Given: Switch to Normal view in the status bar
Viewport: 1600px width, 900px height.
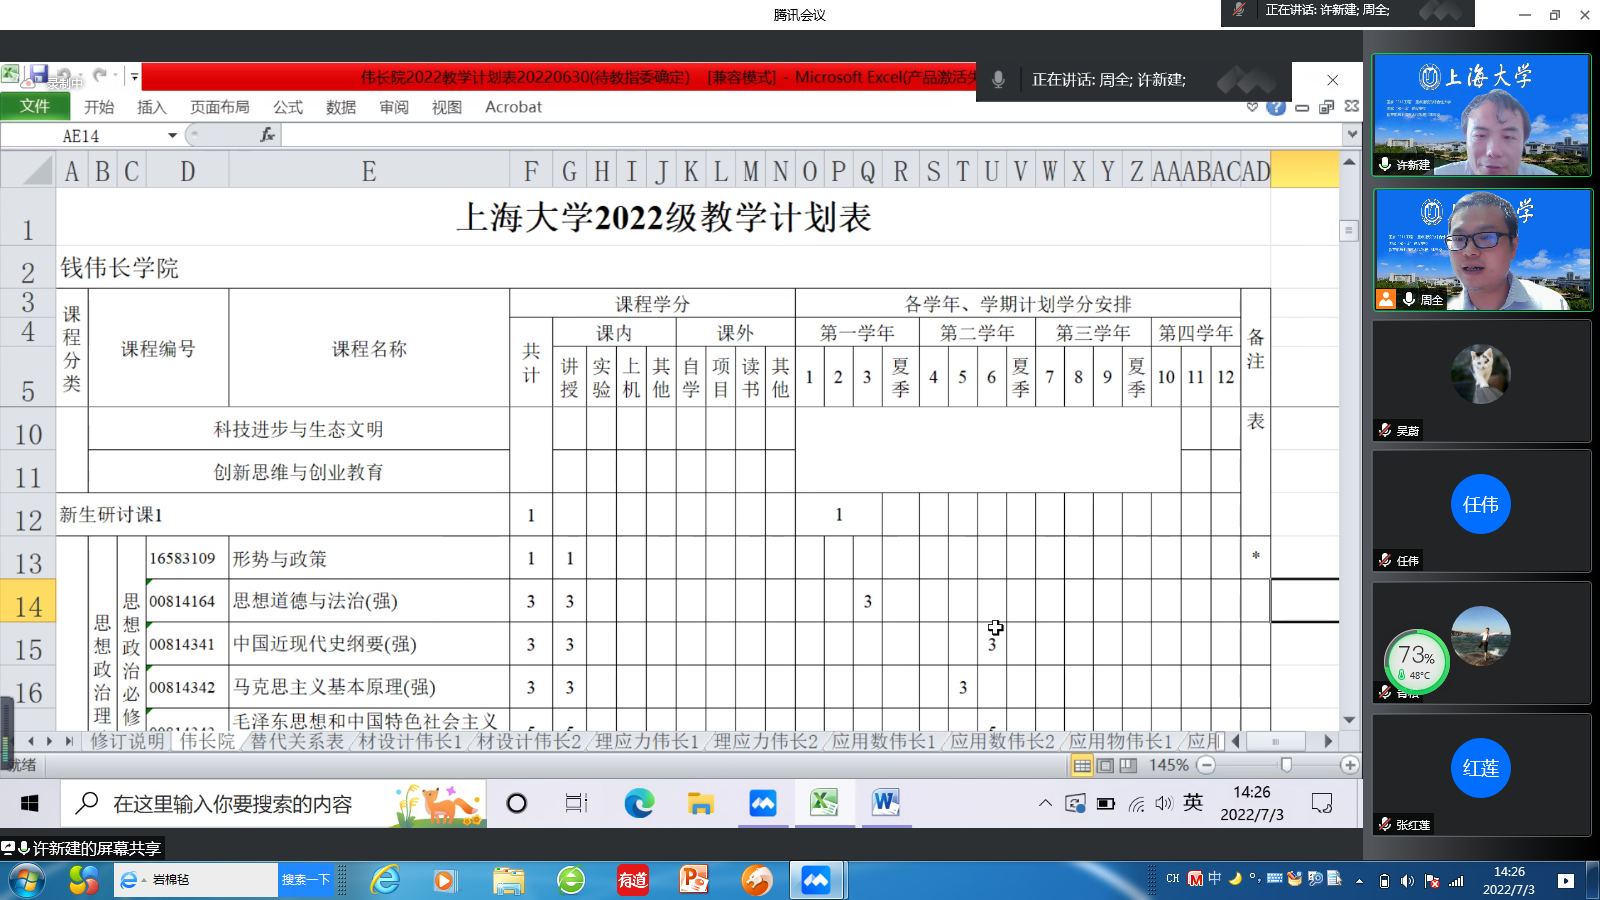Looking at the screenshot, I should [x=1082, y=766].
